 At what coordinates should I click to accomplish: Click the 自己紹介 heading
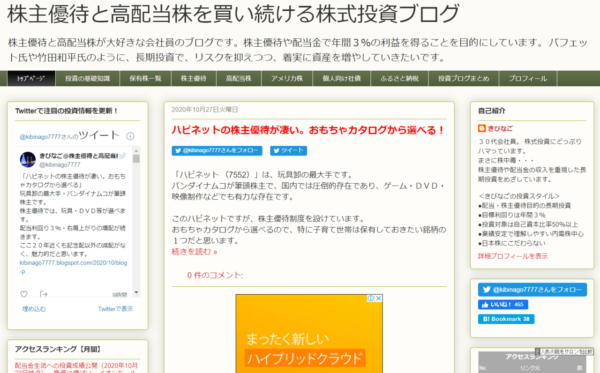[492, 111]
